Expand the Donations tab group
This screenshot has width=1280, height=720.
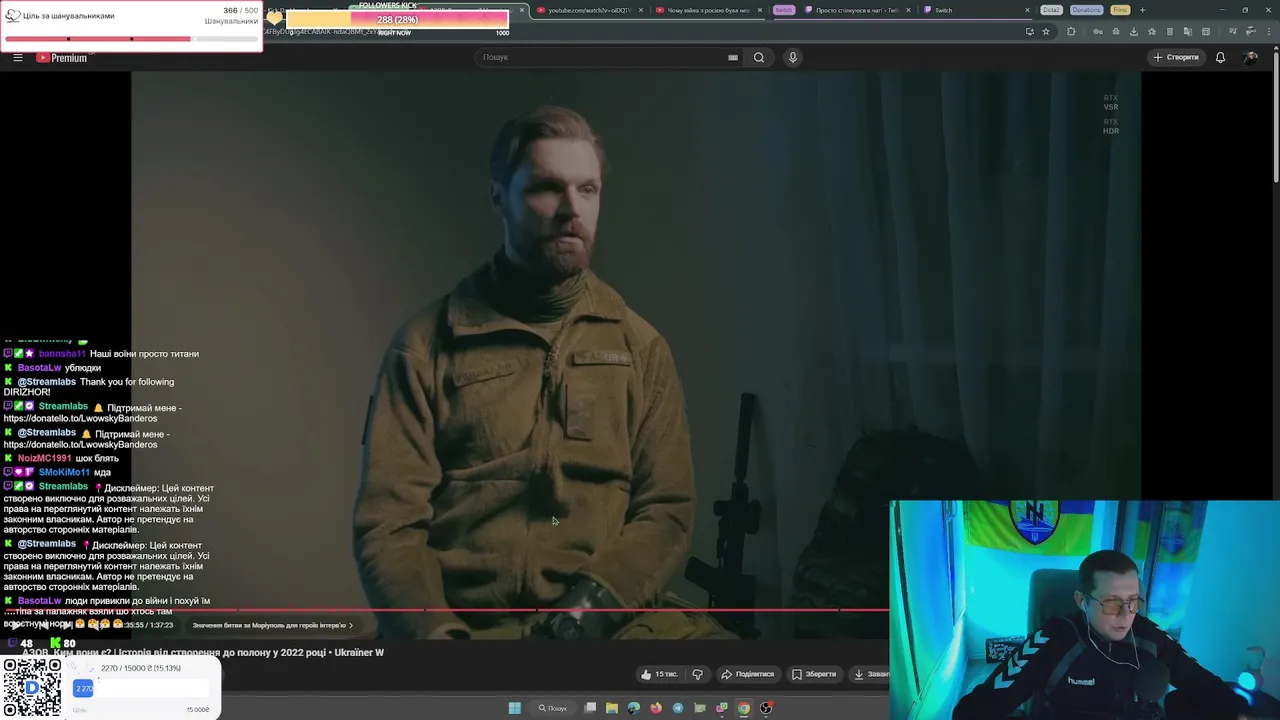coord(1086,10)
